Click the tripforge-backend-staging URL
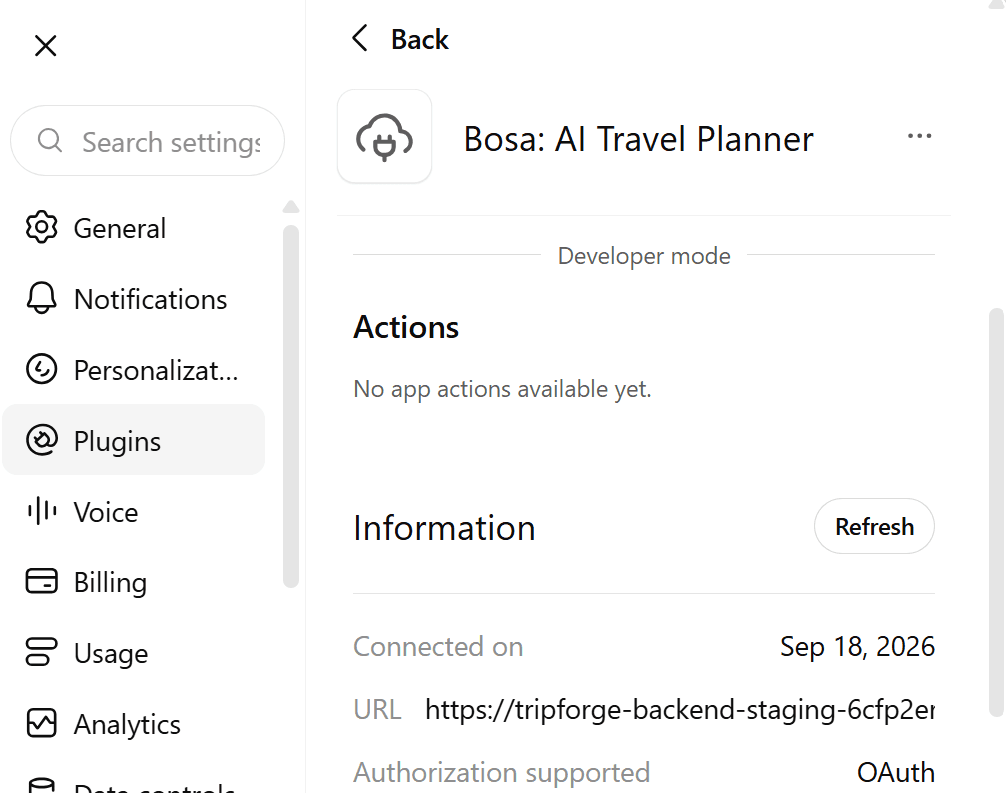Viewport: 1006px width, 793px height. click(x=679, y=710)
